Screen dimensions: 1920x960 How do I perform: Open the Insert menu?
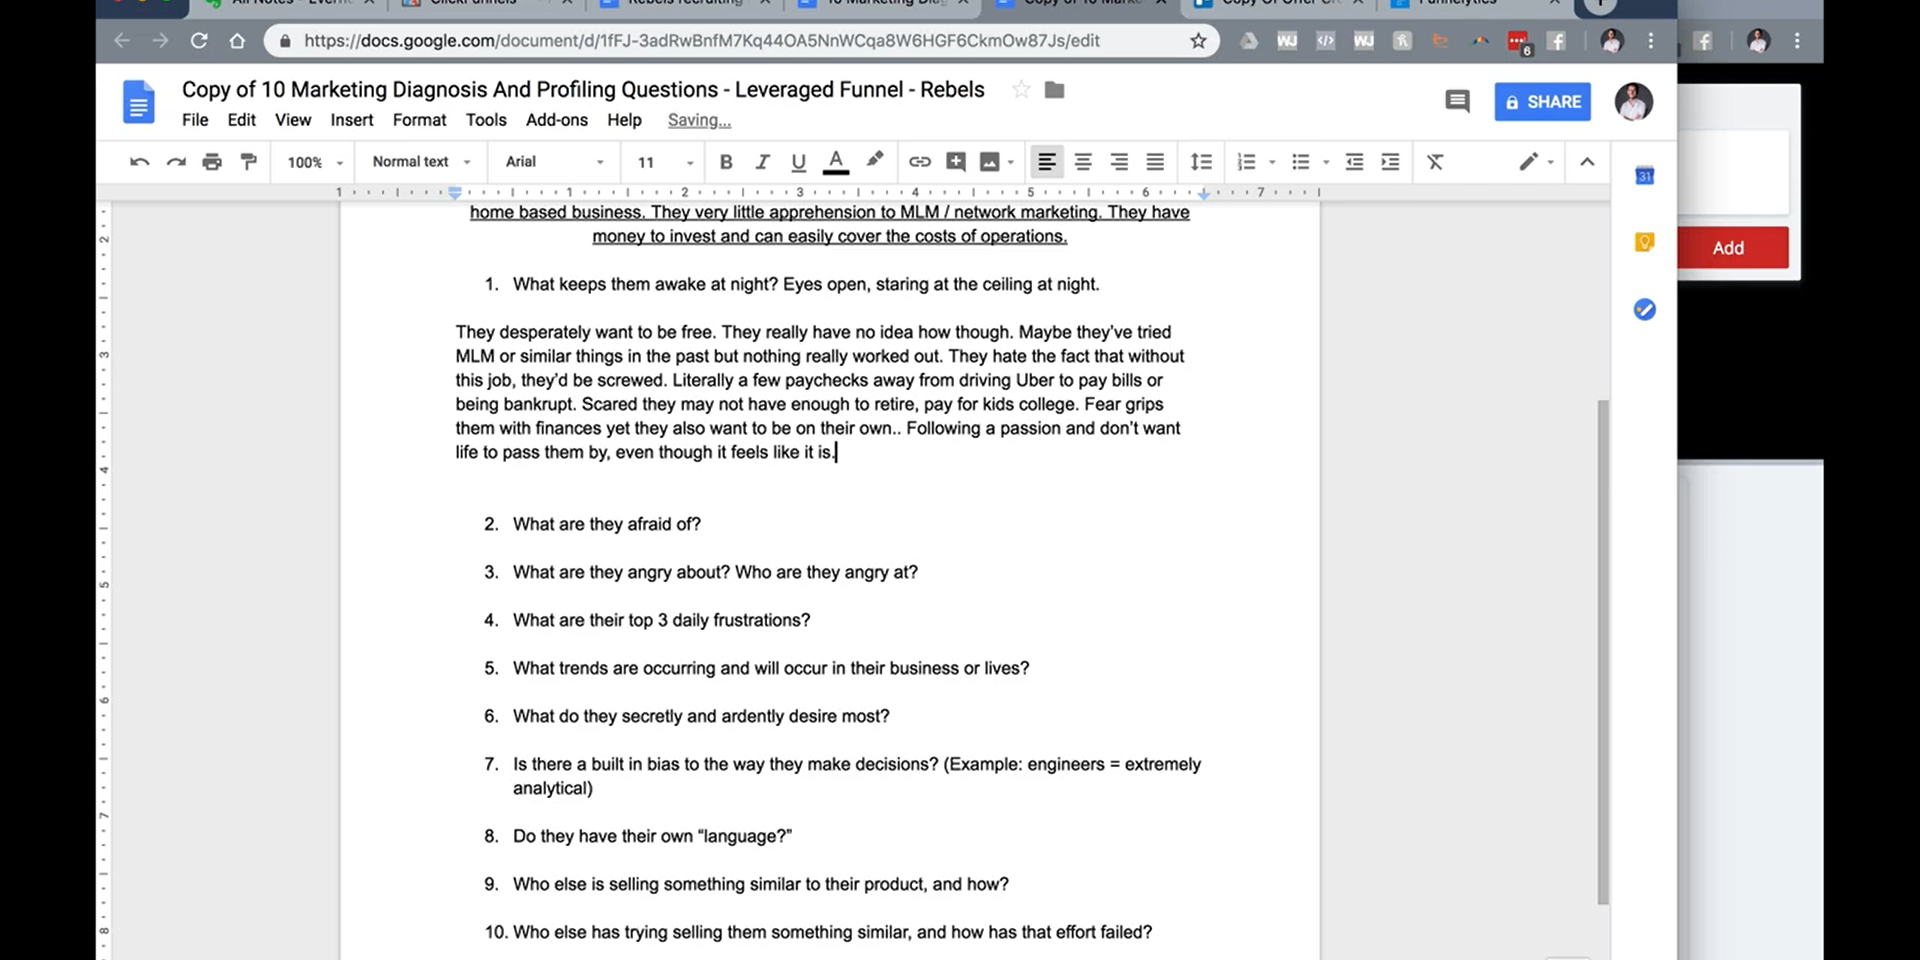[352, 120]
